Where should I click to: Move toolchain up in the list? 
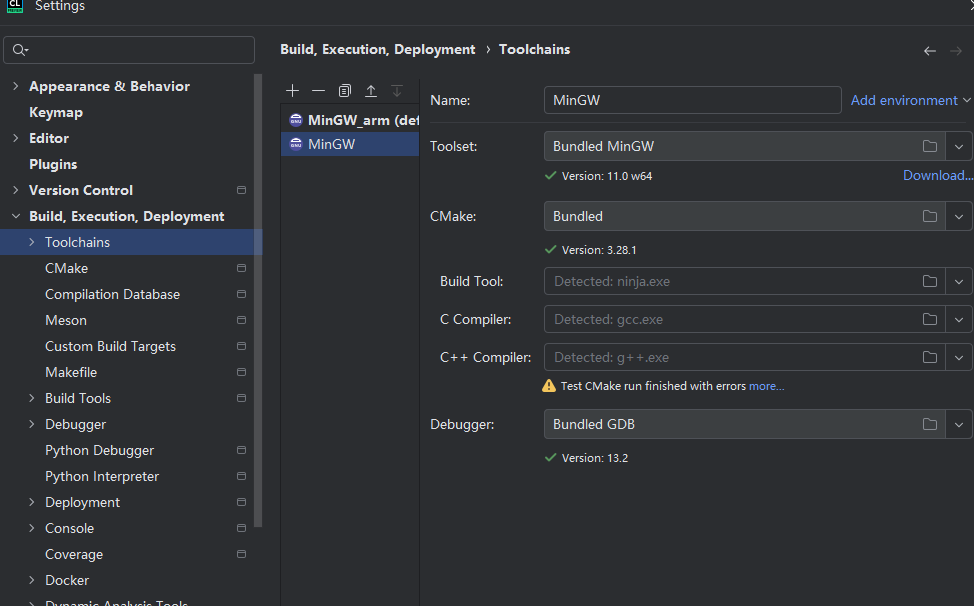[x=371, y=91]
